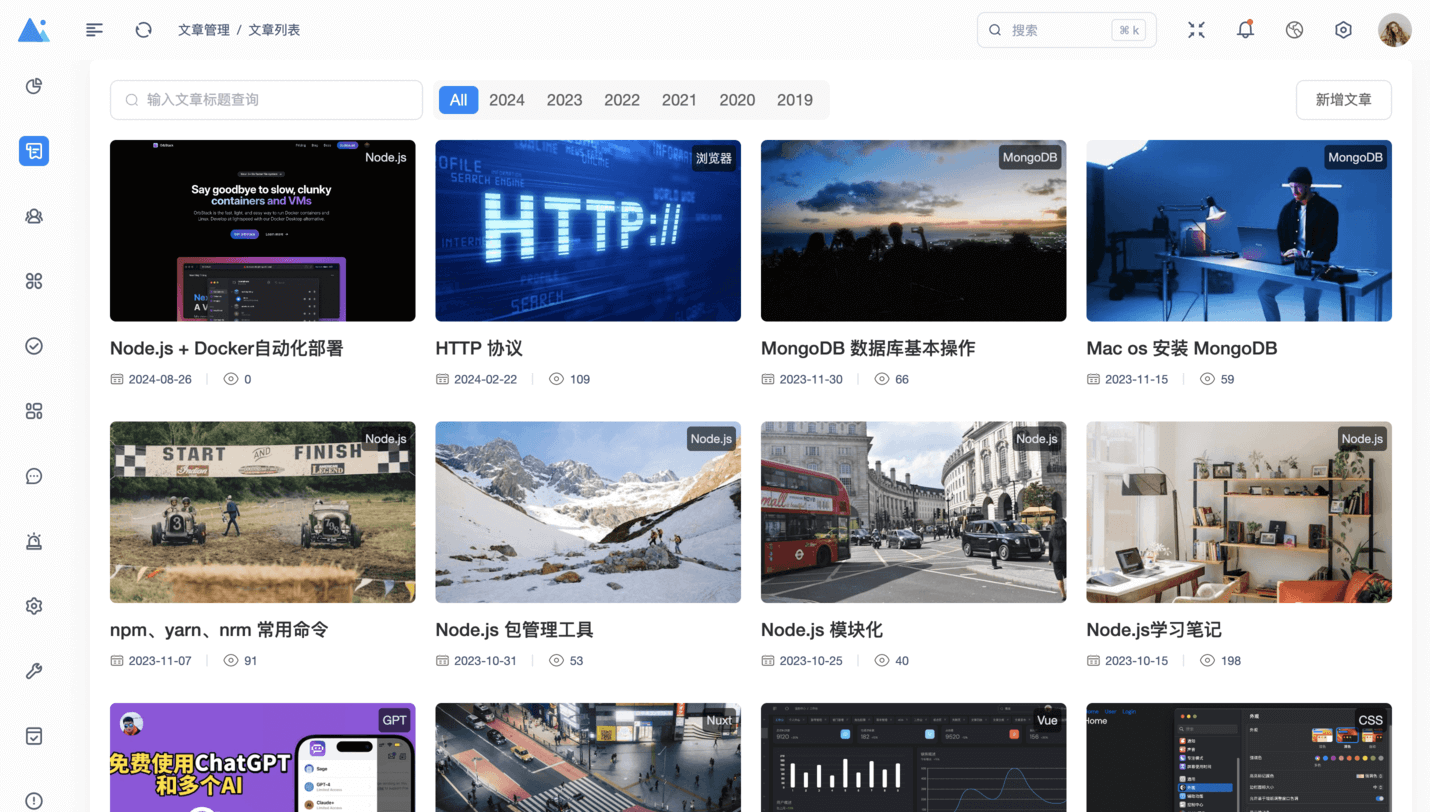Click the 浏览器 tag on HTTP card
This screenshot has height=812, width=1430.
coord(714,158)
